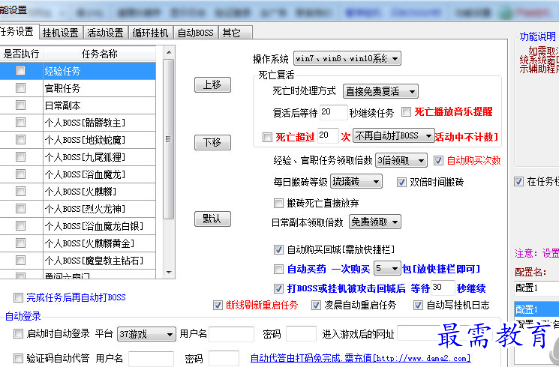Viewport: 559px width, 367px height.
Task: Enable 个人BOSS[浴血魔龙] checkbox
Action: pyautogui.click(x=21, y=174)
